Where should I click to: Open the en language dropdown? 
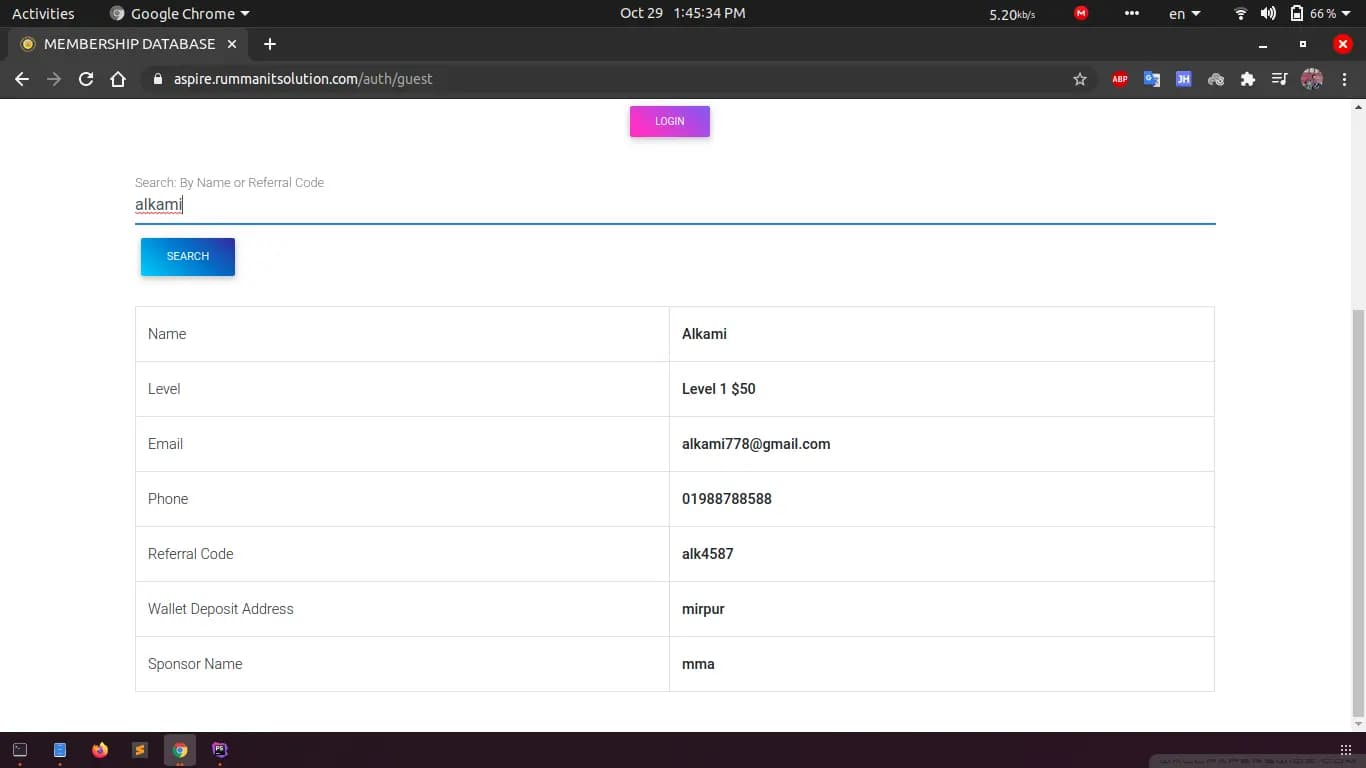point(1184,13)
